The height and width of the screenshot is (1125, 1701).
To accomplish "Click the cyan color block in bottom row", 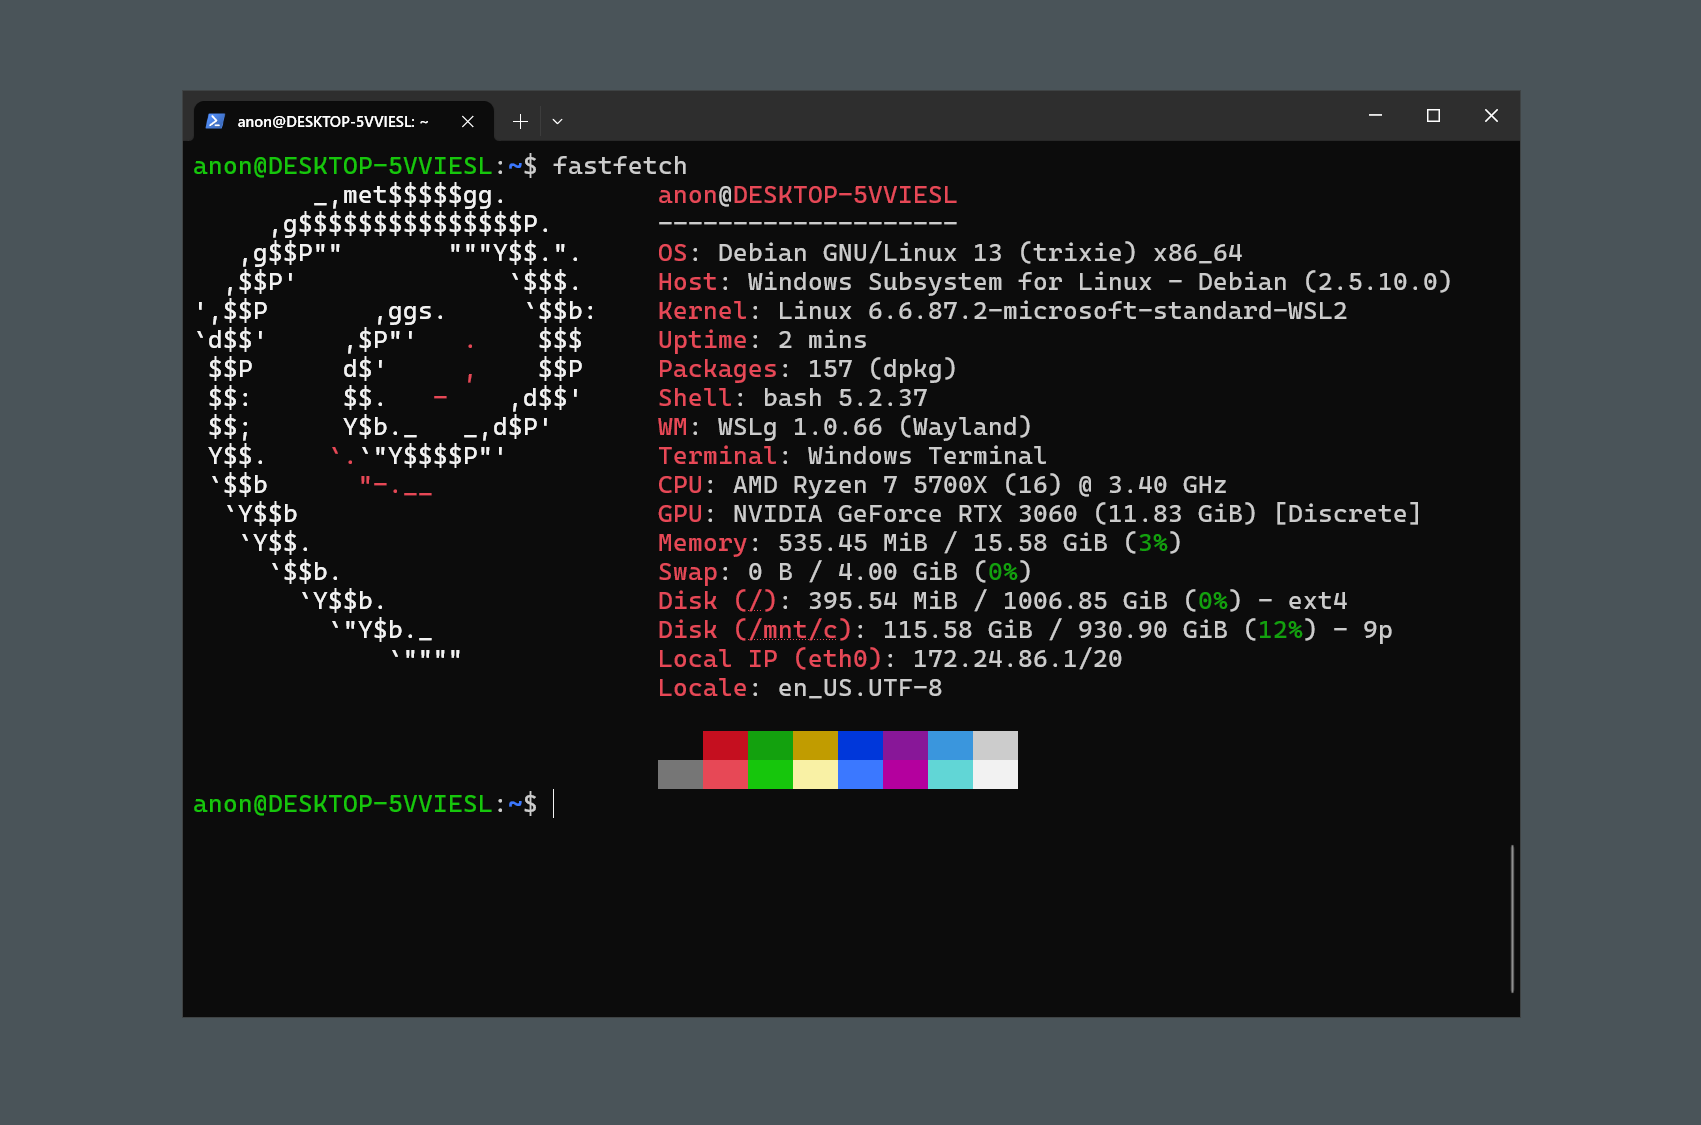I will coord(950,775).
